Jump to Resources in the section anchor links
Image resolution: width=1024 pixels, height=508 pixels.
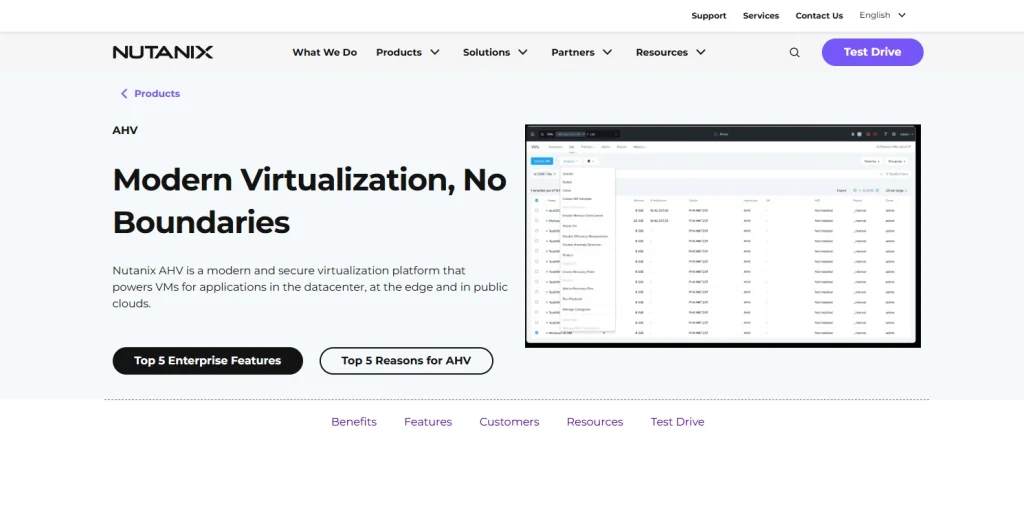[x=595, y=422]
